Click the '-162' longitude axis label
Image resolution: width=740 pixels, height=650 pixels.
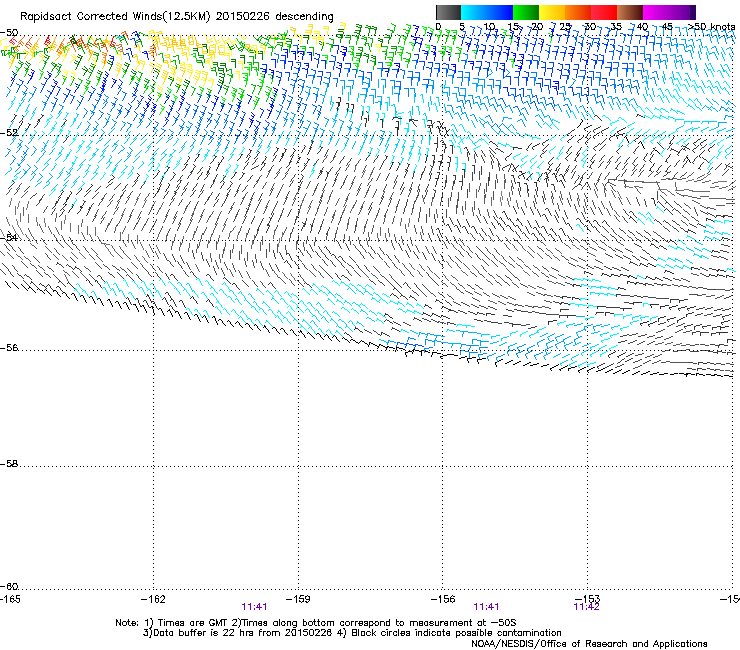(x=153, y=599)
